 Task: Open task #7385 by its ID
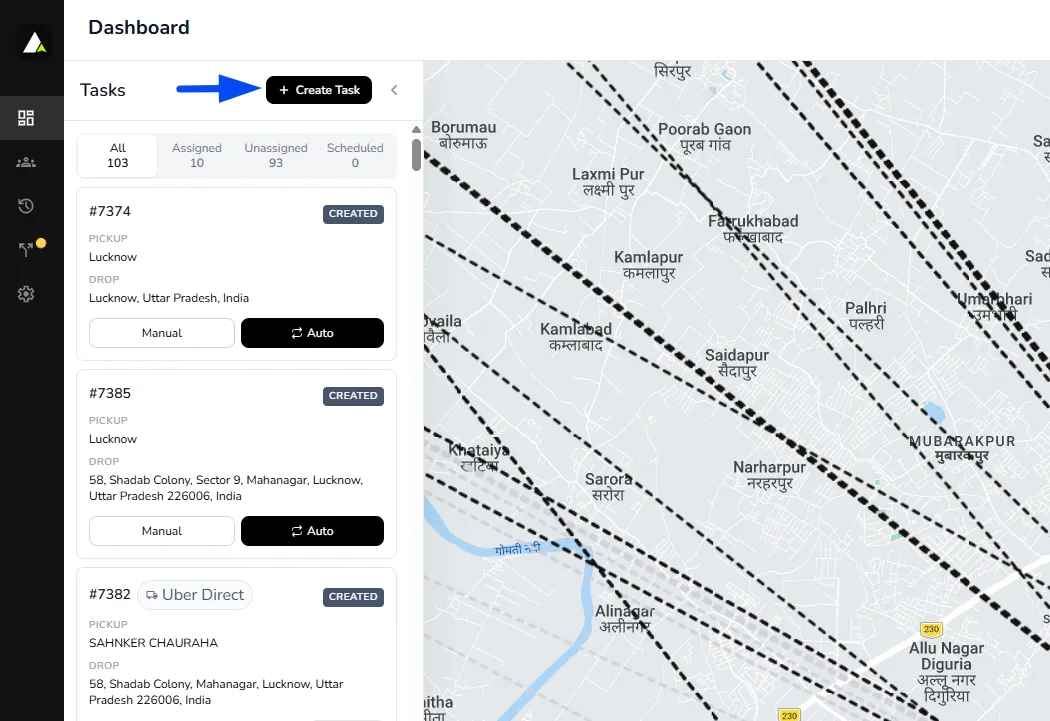[x=110, y=393]
